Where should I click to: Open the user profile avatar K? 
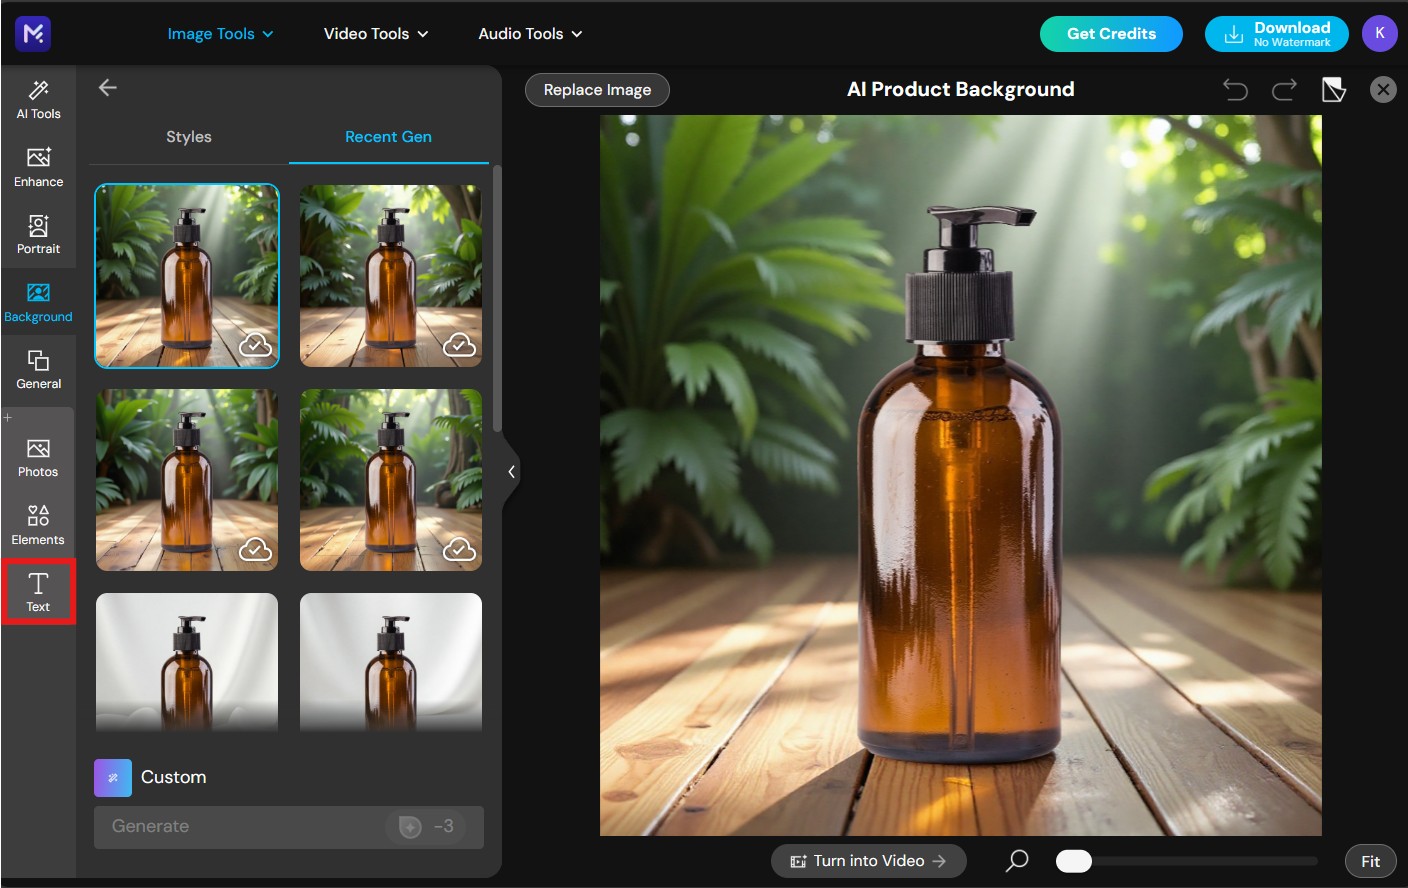(x=1380, y=33)
